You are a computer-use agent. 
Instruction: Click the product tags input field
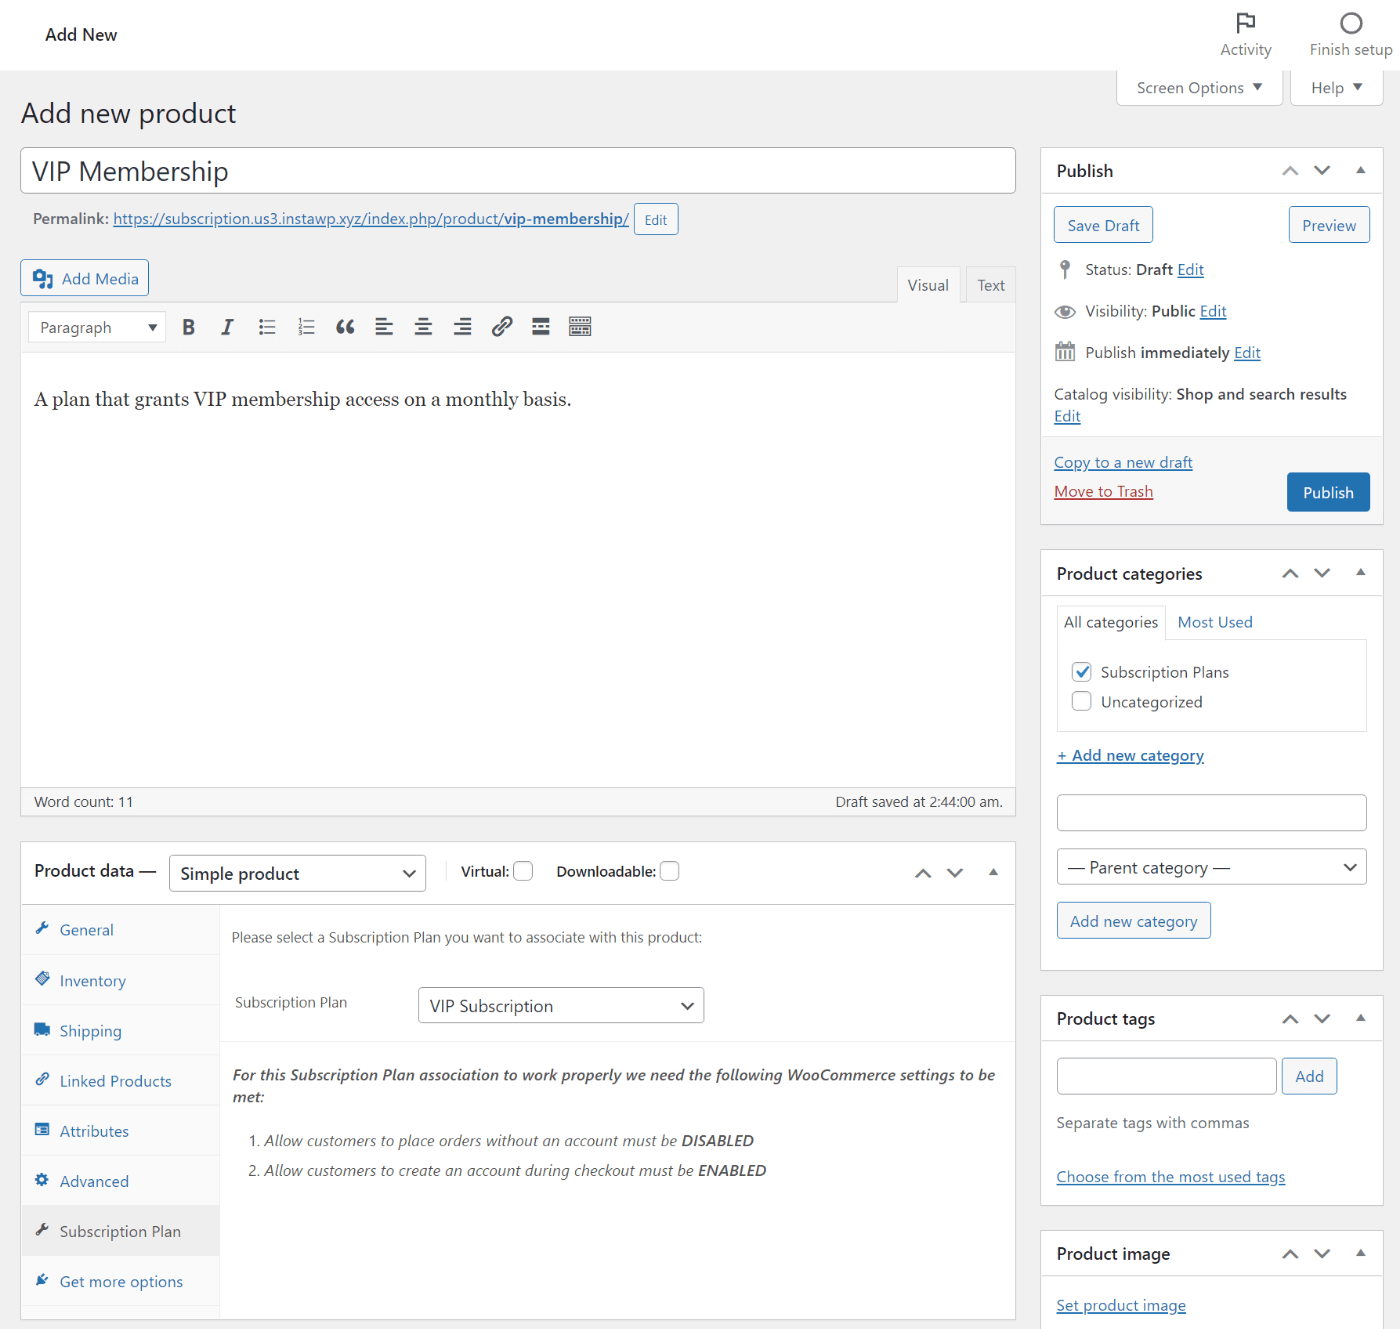coord(1166,1076)
